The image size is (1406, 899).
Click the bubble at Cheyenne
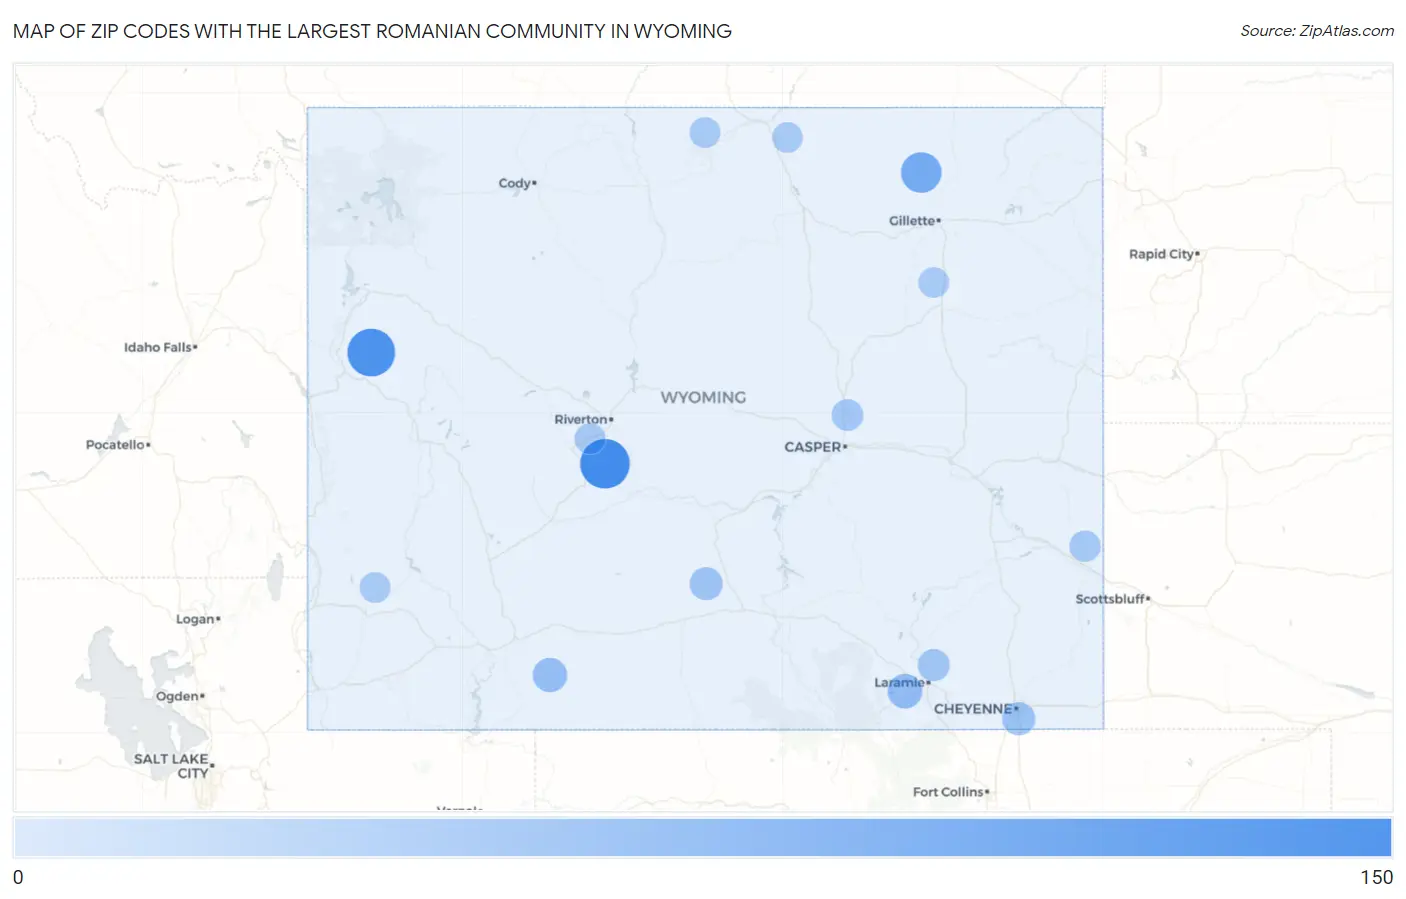1018,718
